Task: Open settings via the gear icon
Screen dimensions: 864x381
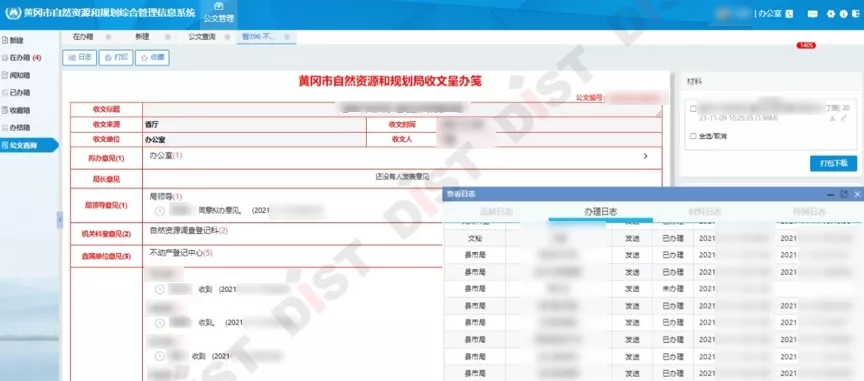Action: click(831, 14)
